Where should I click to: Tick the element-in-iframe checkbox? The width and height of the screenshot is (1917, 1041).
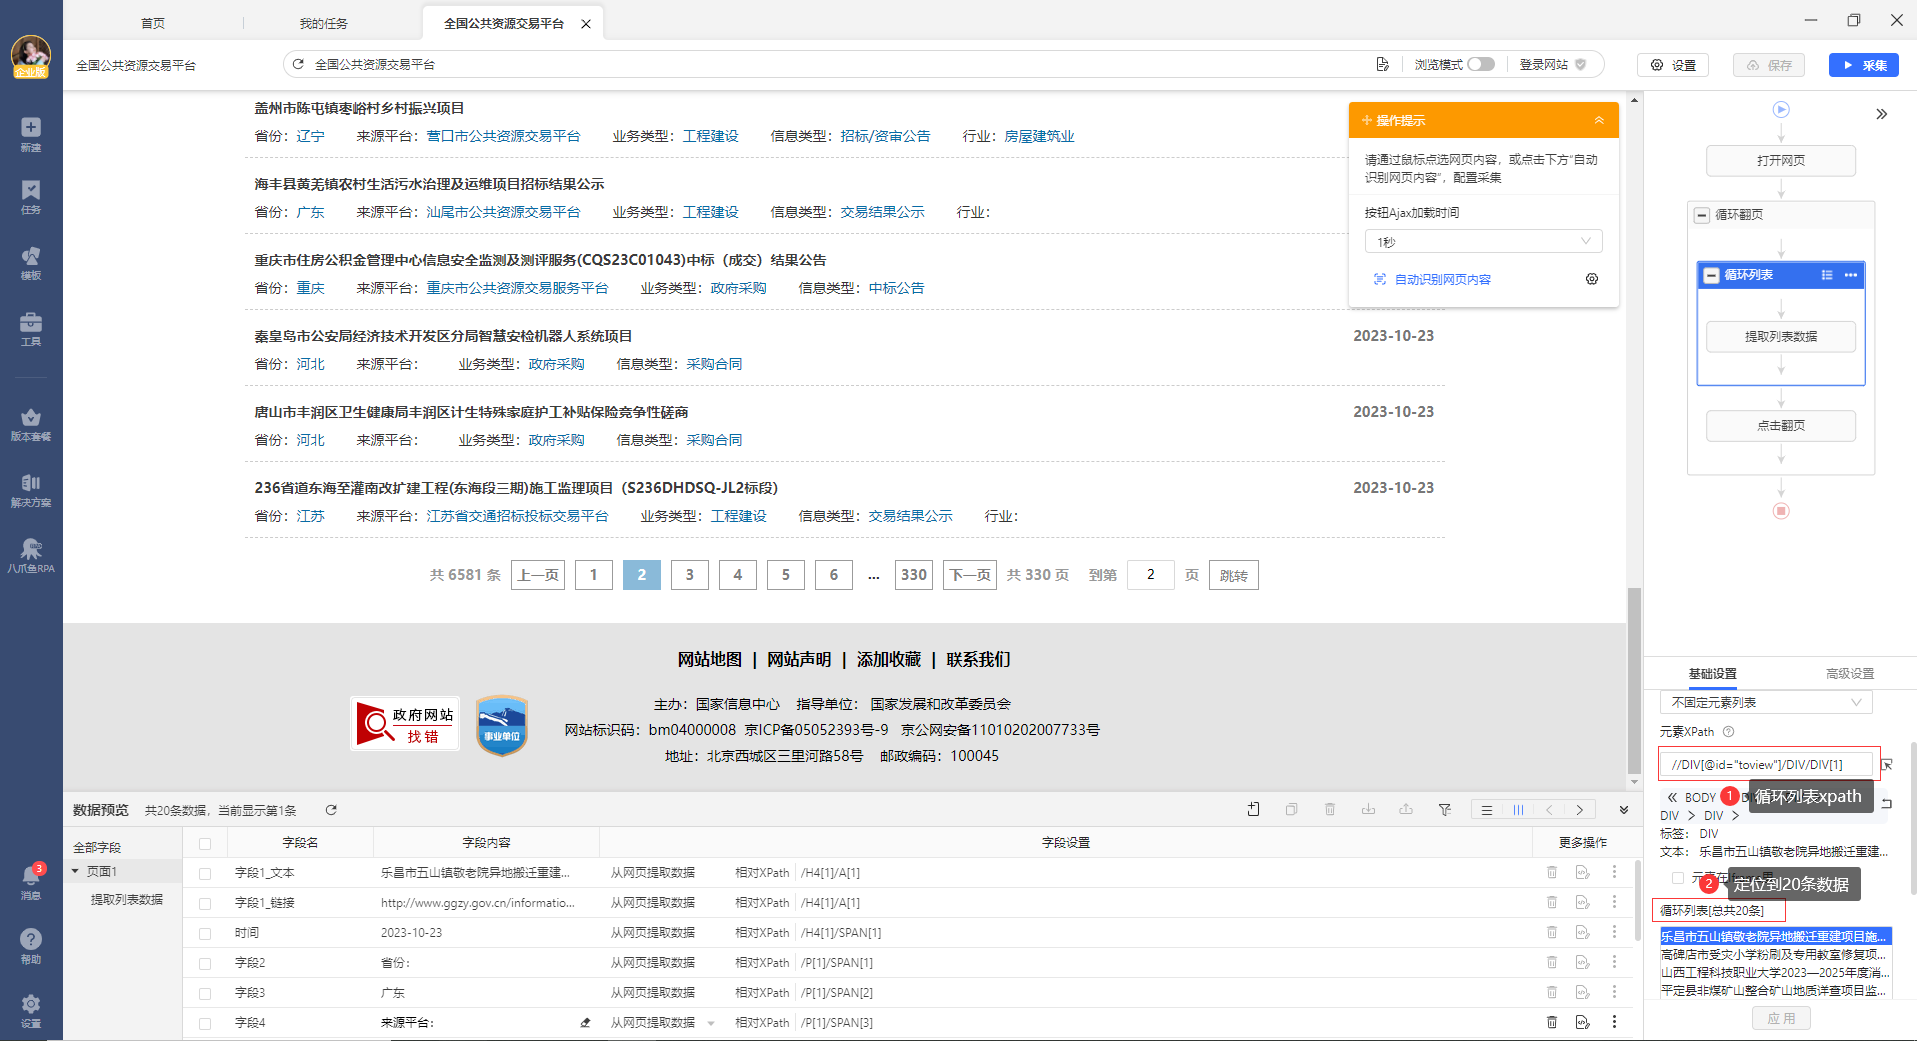pyautogui.click(x=1678, y=878)
